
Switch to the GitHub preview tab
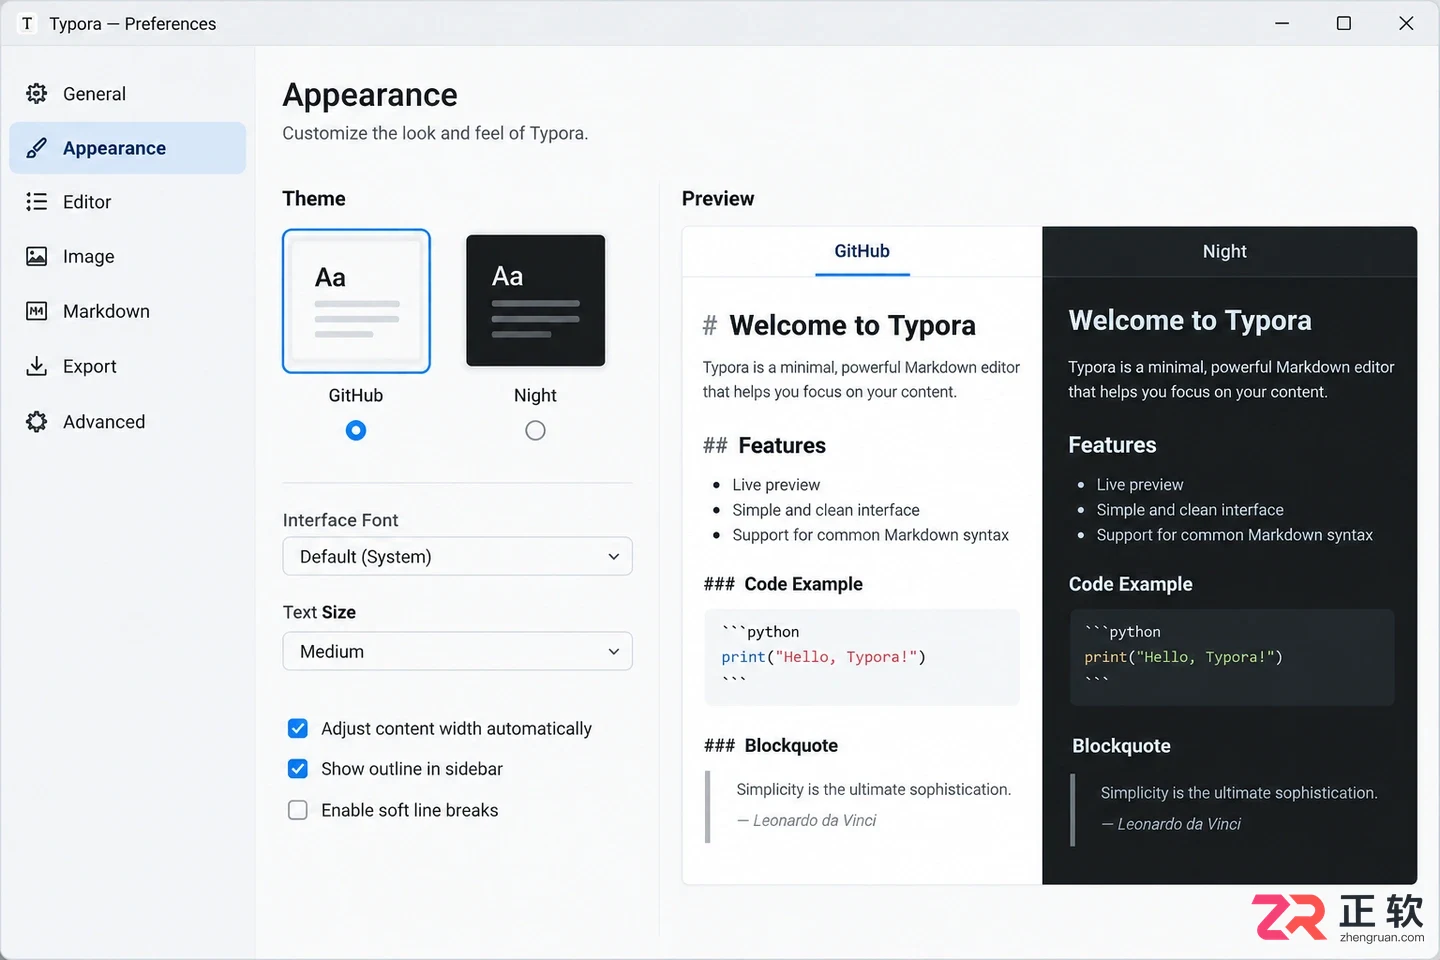click(x=862, y=251)
